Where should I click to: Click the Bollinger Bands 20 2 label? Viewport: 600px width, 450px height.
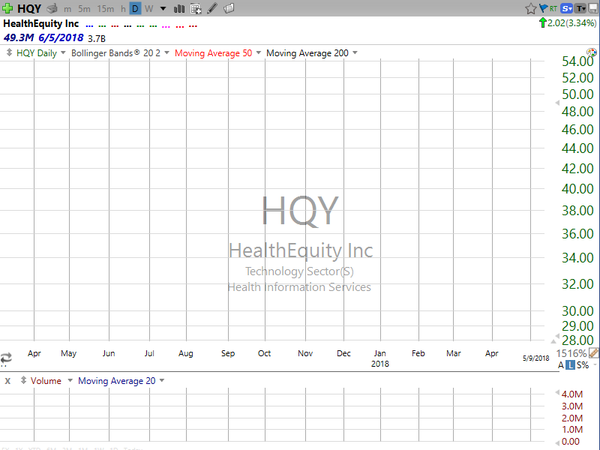116,53
